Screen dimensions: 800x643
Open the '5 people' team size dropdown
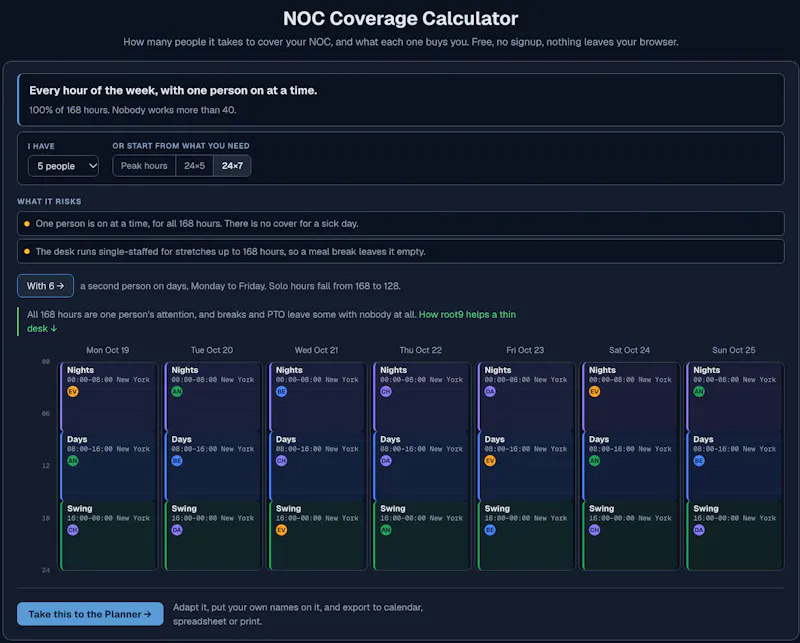63,166
